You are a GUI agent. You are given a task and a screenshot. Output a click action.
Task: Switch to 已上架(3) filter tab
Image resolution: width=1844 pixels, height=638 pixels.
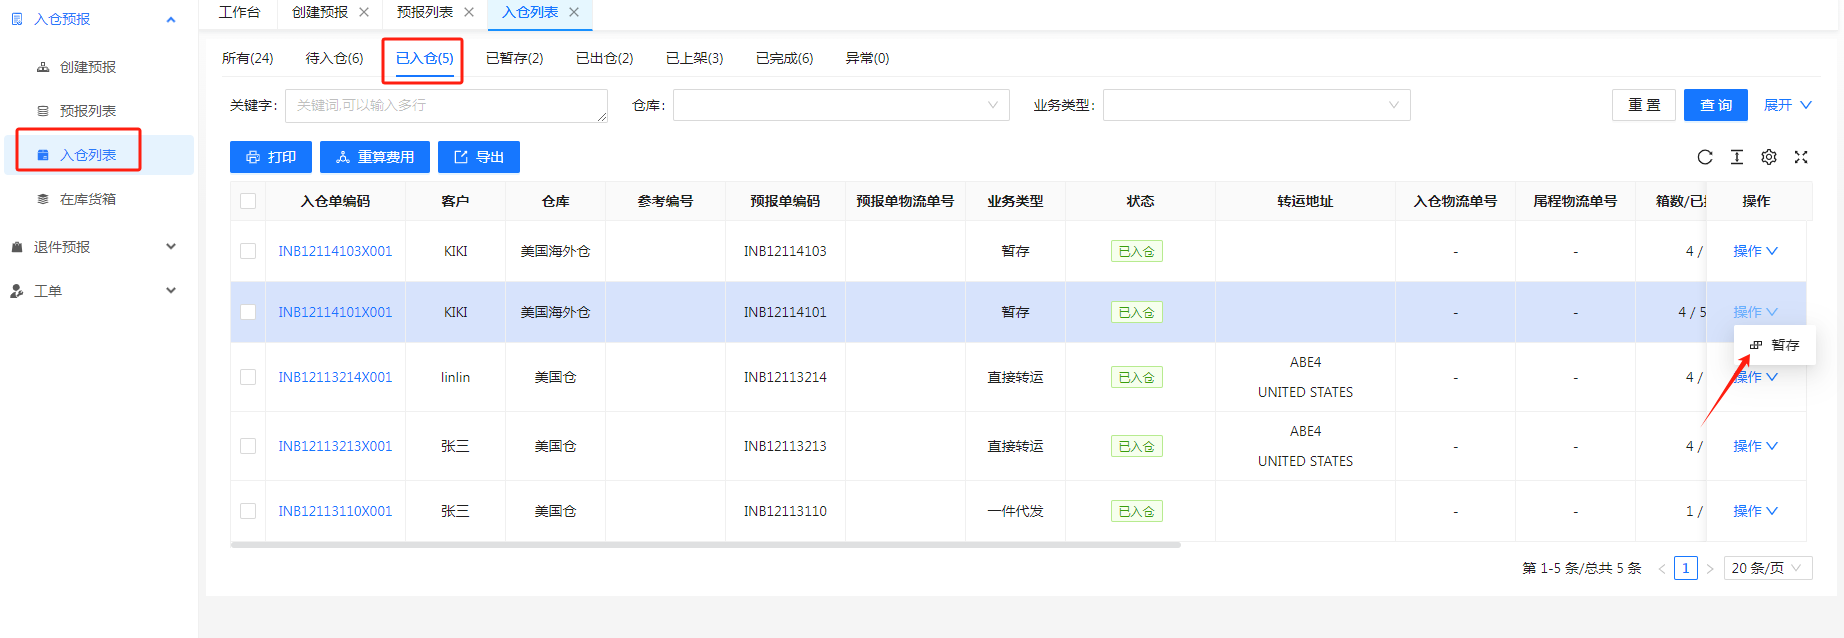click(x=694, y=58)
